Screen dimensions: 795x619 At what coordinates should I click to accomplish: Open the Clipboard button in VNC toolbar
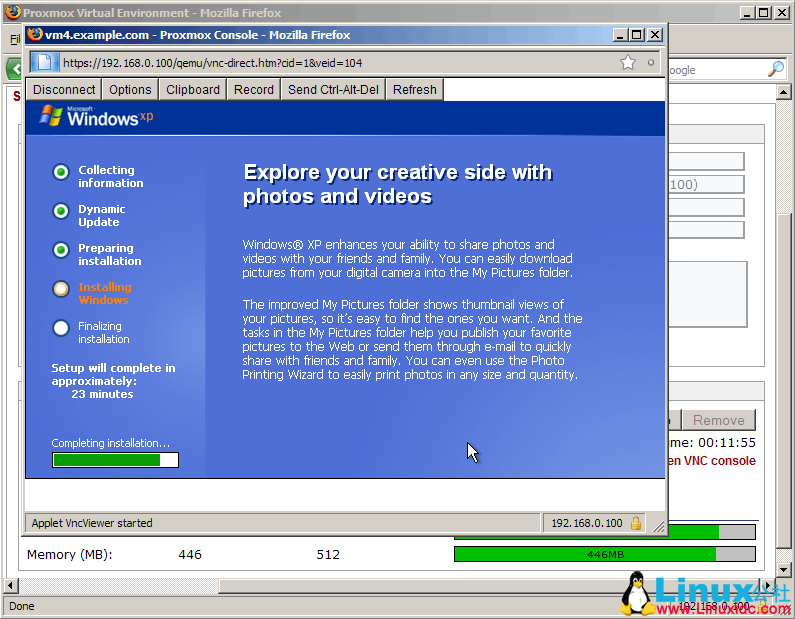tap(193, 89)
